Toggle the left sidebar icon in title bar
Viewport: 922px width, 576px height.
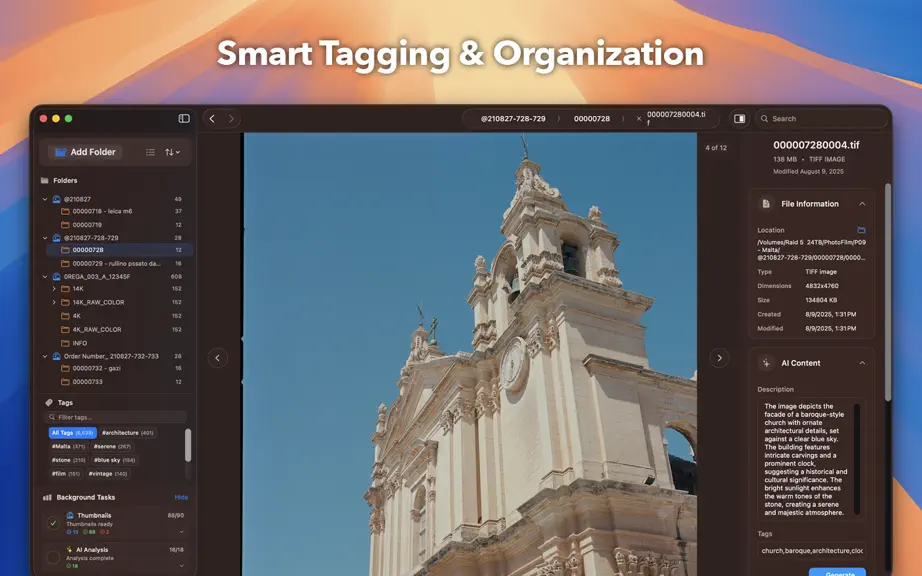(184, 119)
